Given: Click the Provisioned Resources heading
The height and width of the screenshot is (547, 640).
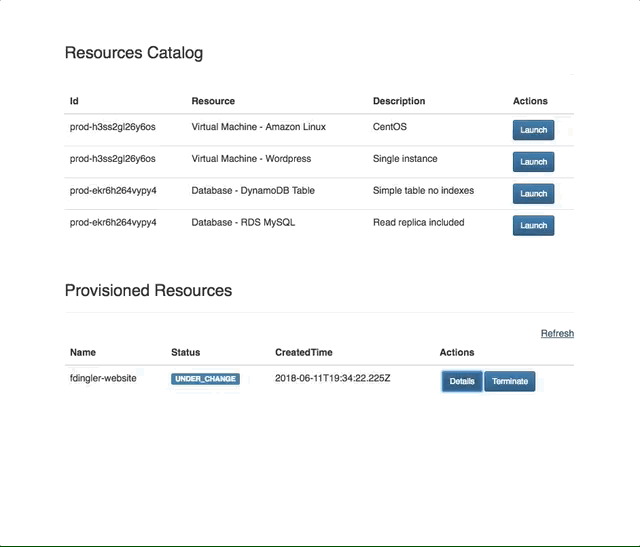Looking at the screenshot, I should click(149, 291).
